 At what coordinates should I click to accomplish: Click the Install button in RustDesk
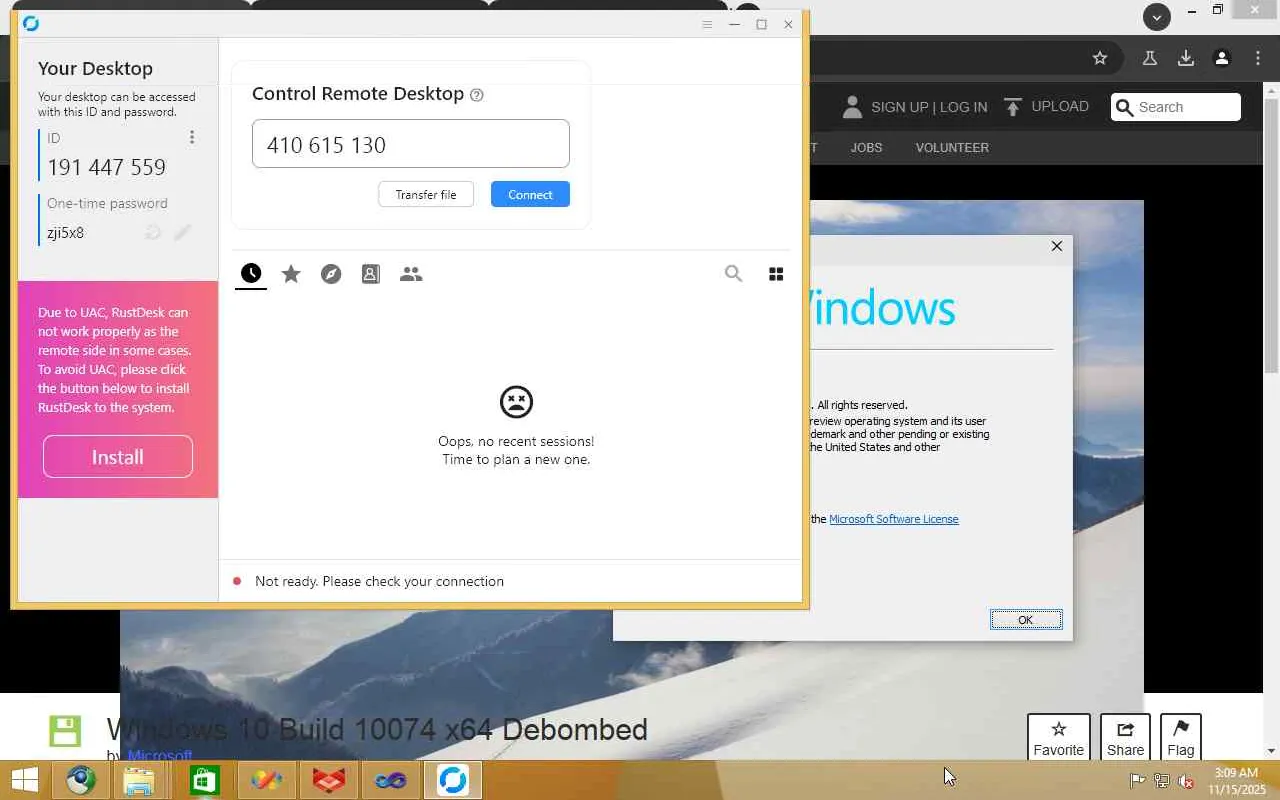click(118, 457)
